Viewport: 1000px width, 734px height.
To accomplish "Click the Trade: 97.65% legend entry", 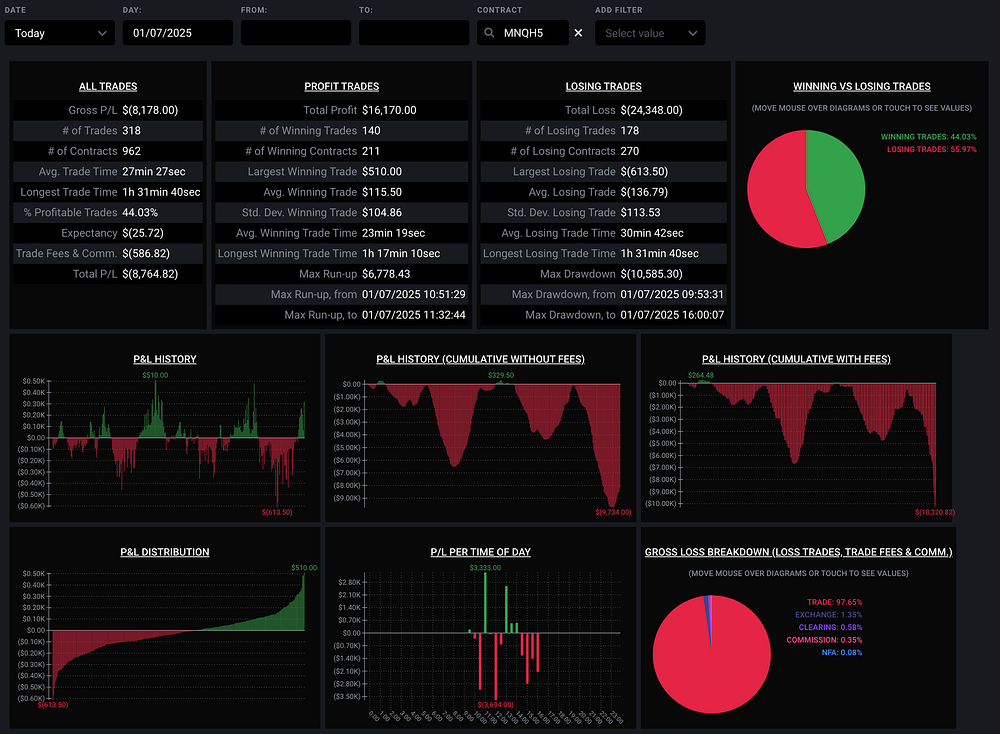I will [x=834, y=602].
